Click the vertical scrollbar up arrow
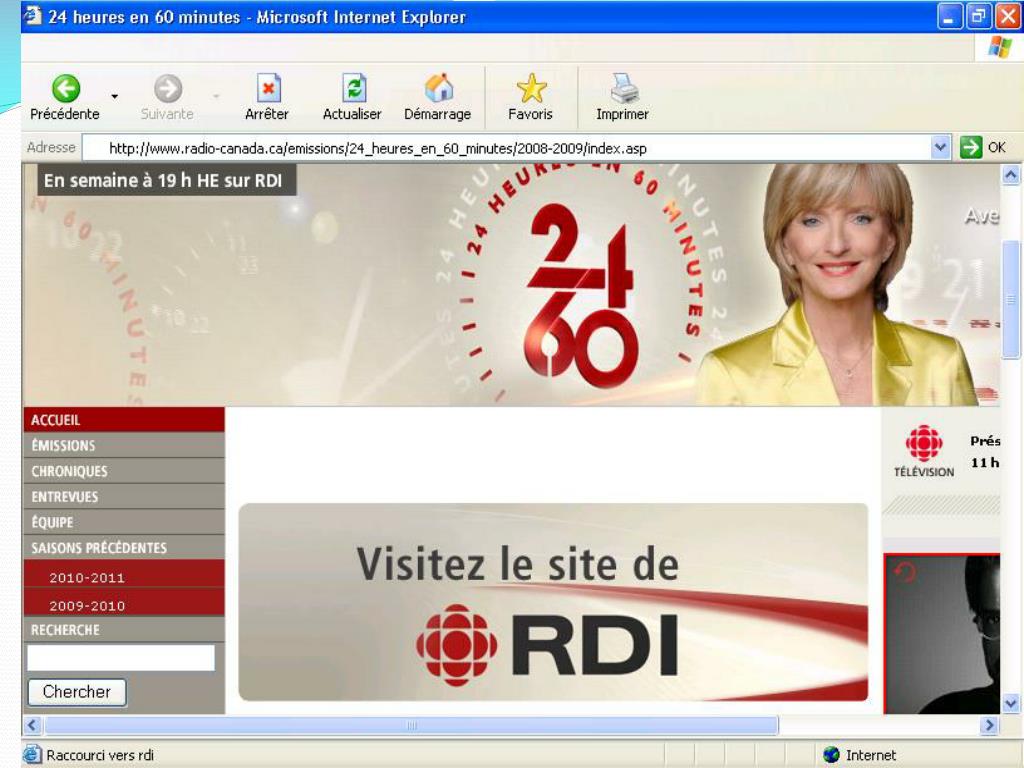 1010,175
